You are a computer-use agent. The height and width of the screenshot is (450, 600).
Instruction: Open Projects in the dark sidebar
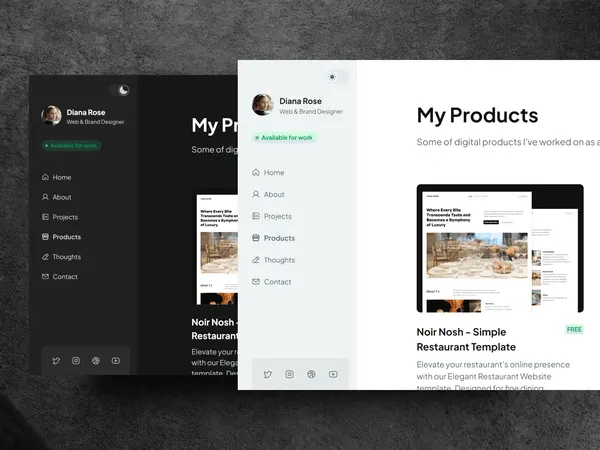[60, 217]
